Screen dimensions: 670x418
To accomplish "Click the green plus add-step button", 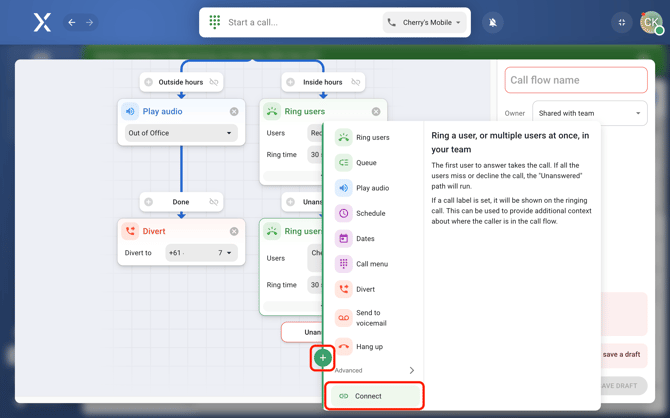I will [x=323, y=358].
